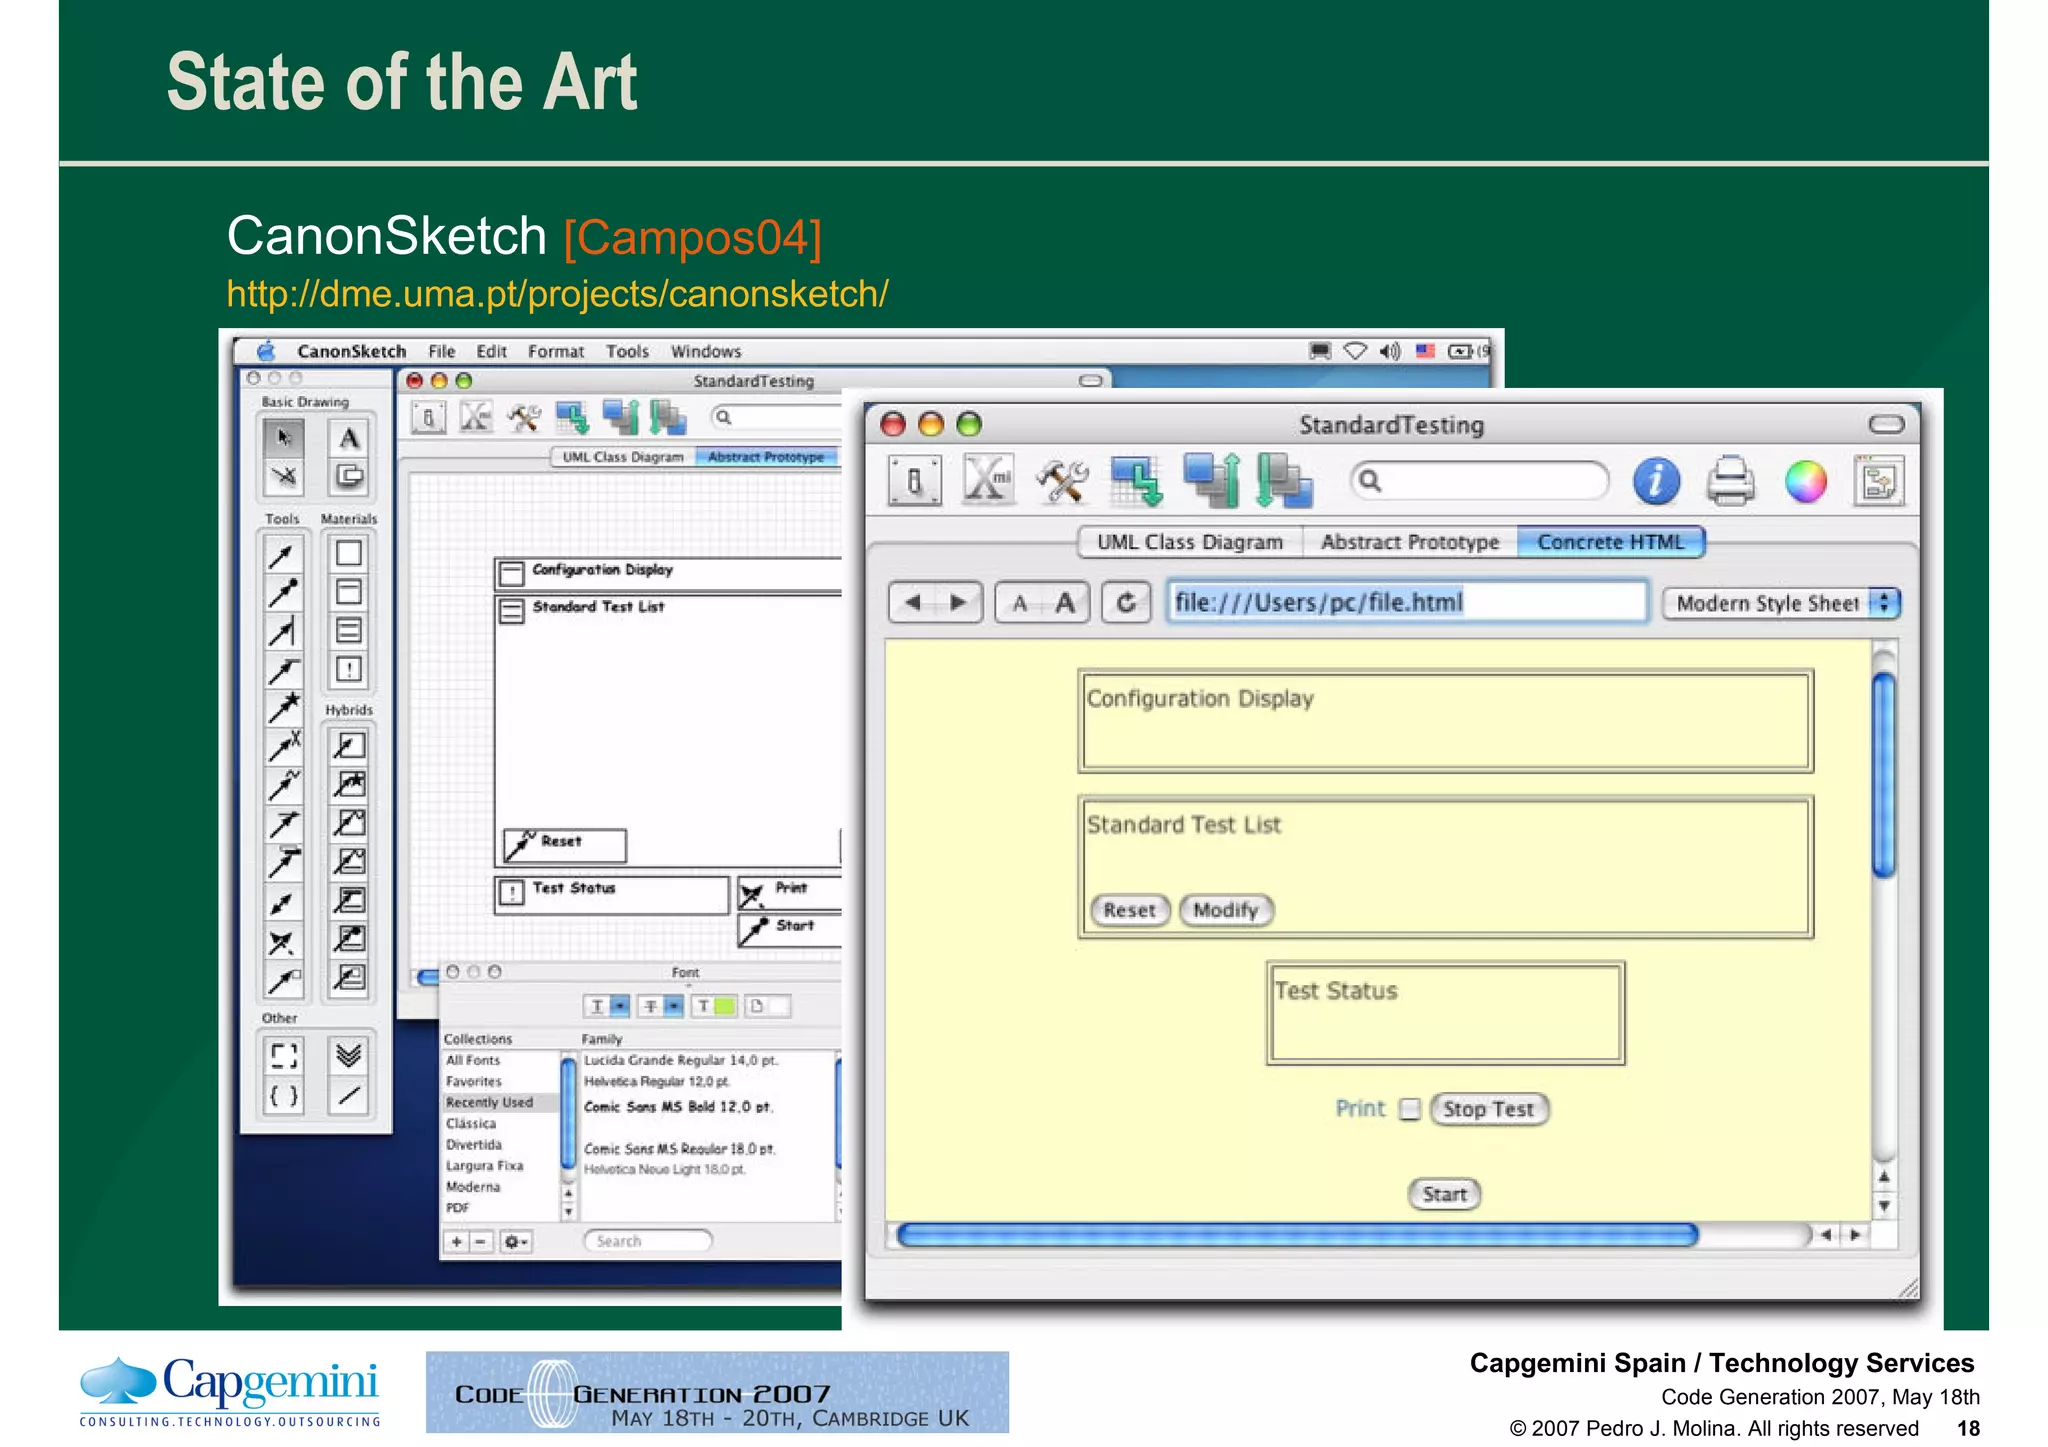The image size is (2048, 1447).
Task: Select Lucida Grande Regular 14,0 pt
Action: (681, 1060)
